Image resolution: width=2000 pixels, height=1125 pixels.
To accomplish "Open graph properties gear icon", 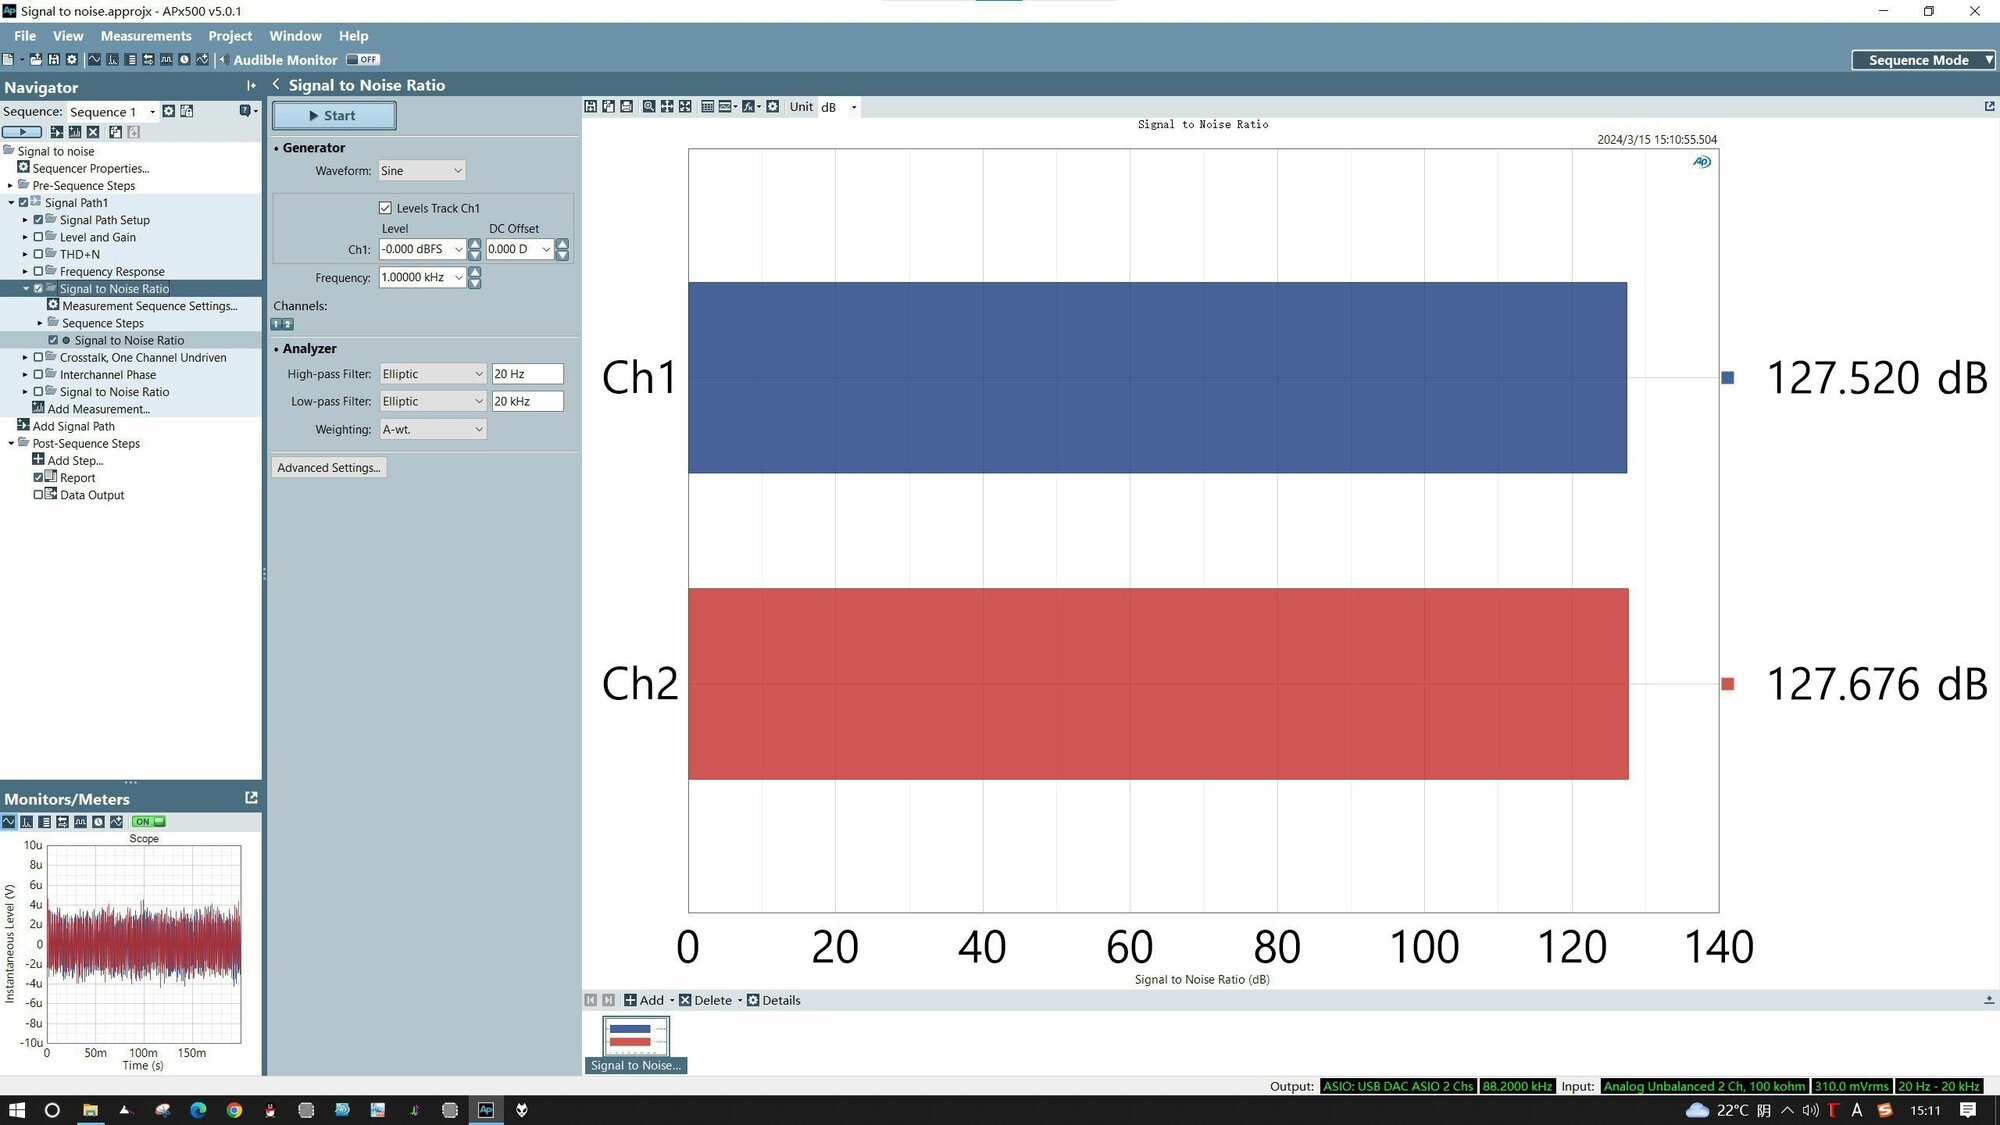I will [773, 107].
